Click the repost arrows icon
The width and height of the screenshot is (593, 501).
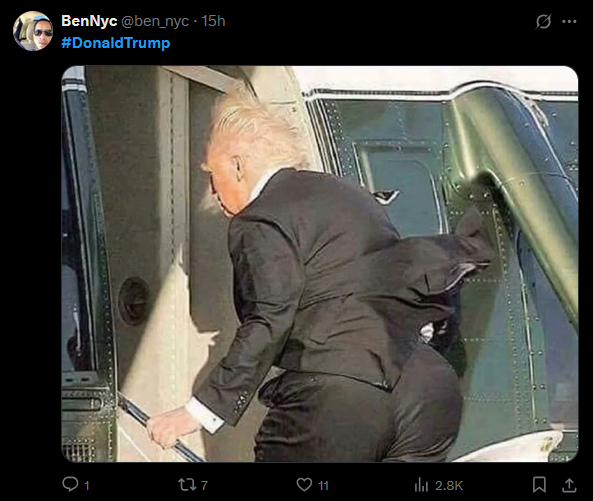(186, 485)
